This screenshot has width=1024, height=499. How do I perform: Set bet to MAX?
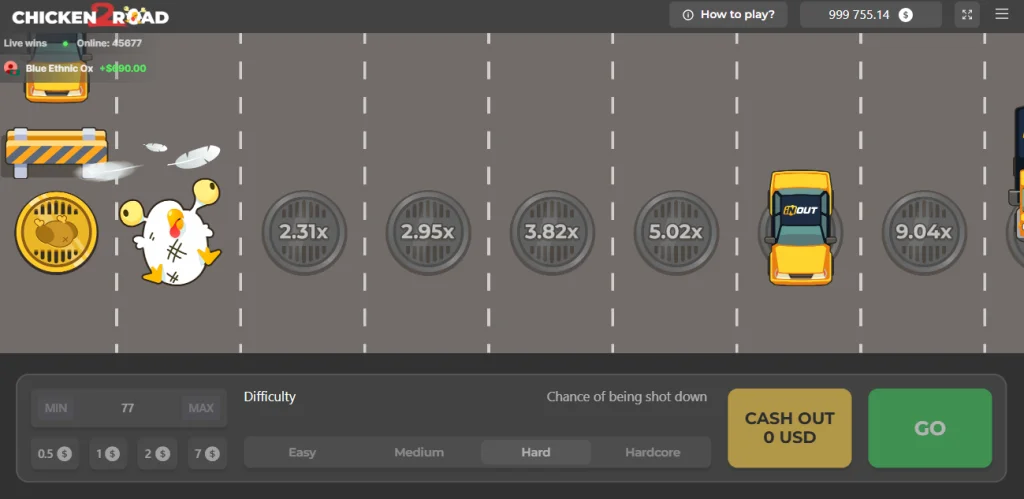pyautogui.click(x=201, y=408)
